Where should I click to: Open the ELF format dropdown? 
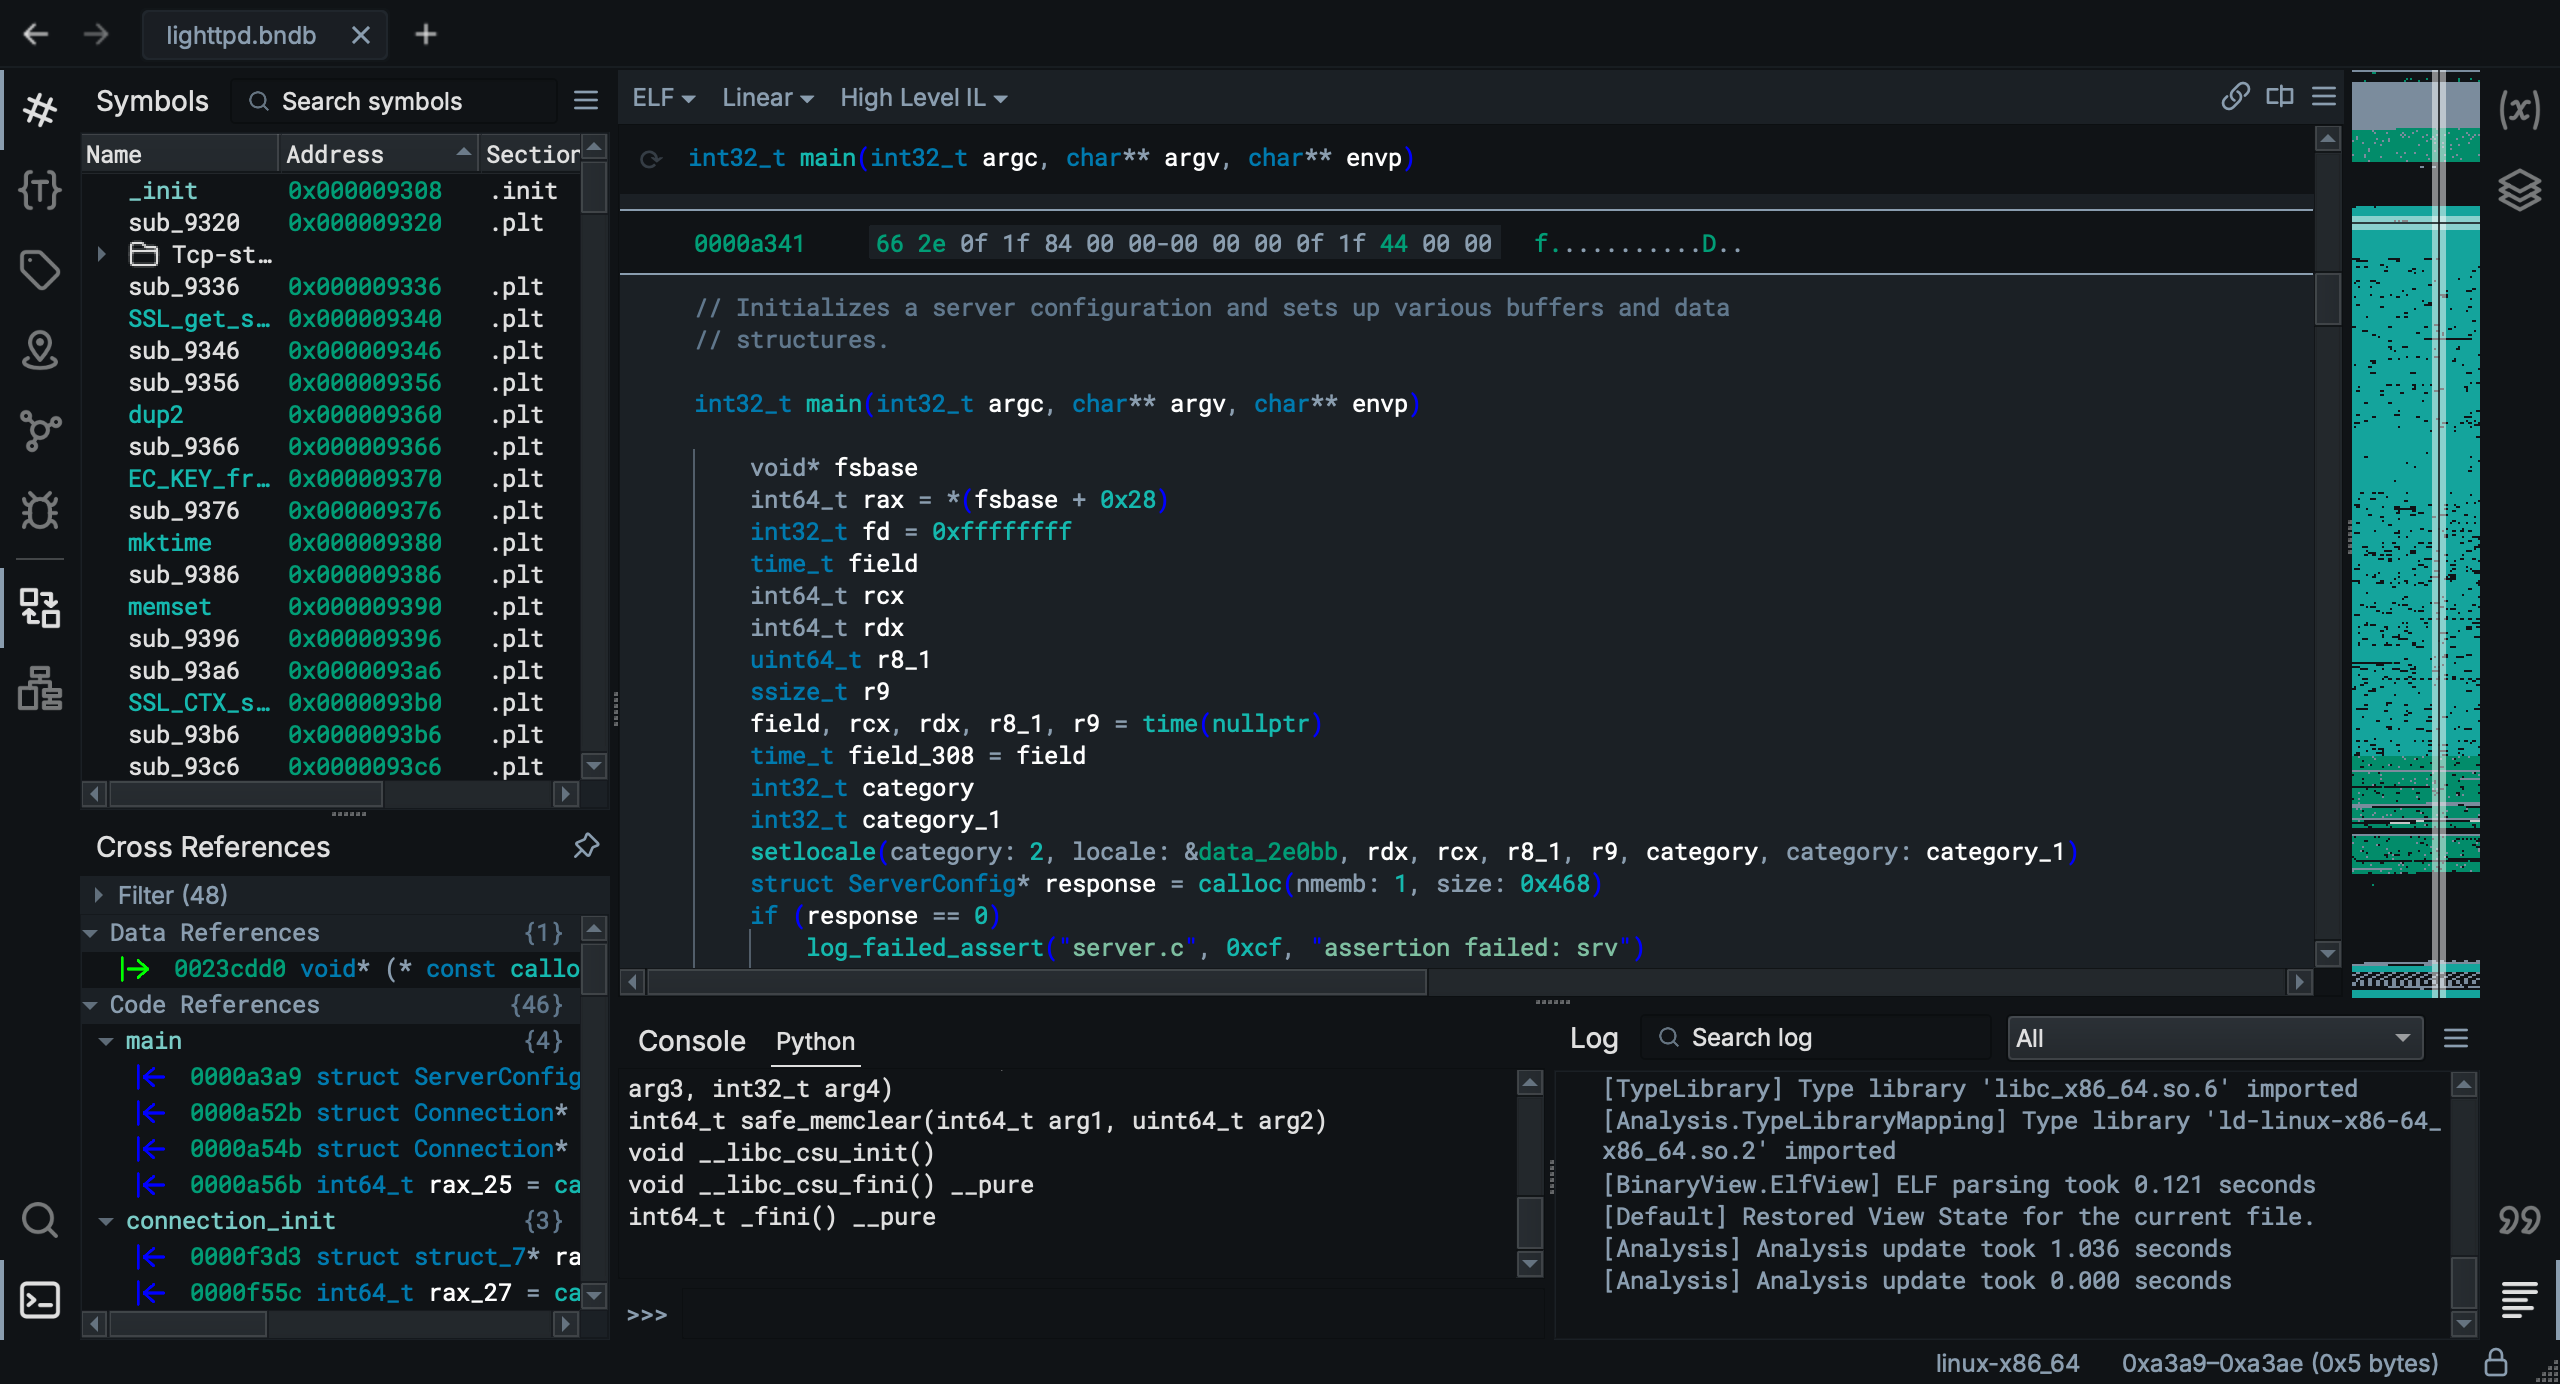(660, 97)
